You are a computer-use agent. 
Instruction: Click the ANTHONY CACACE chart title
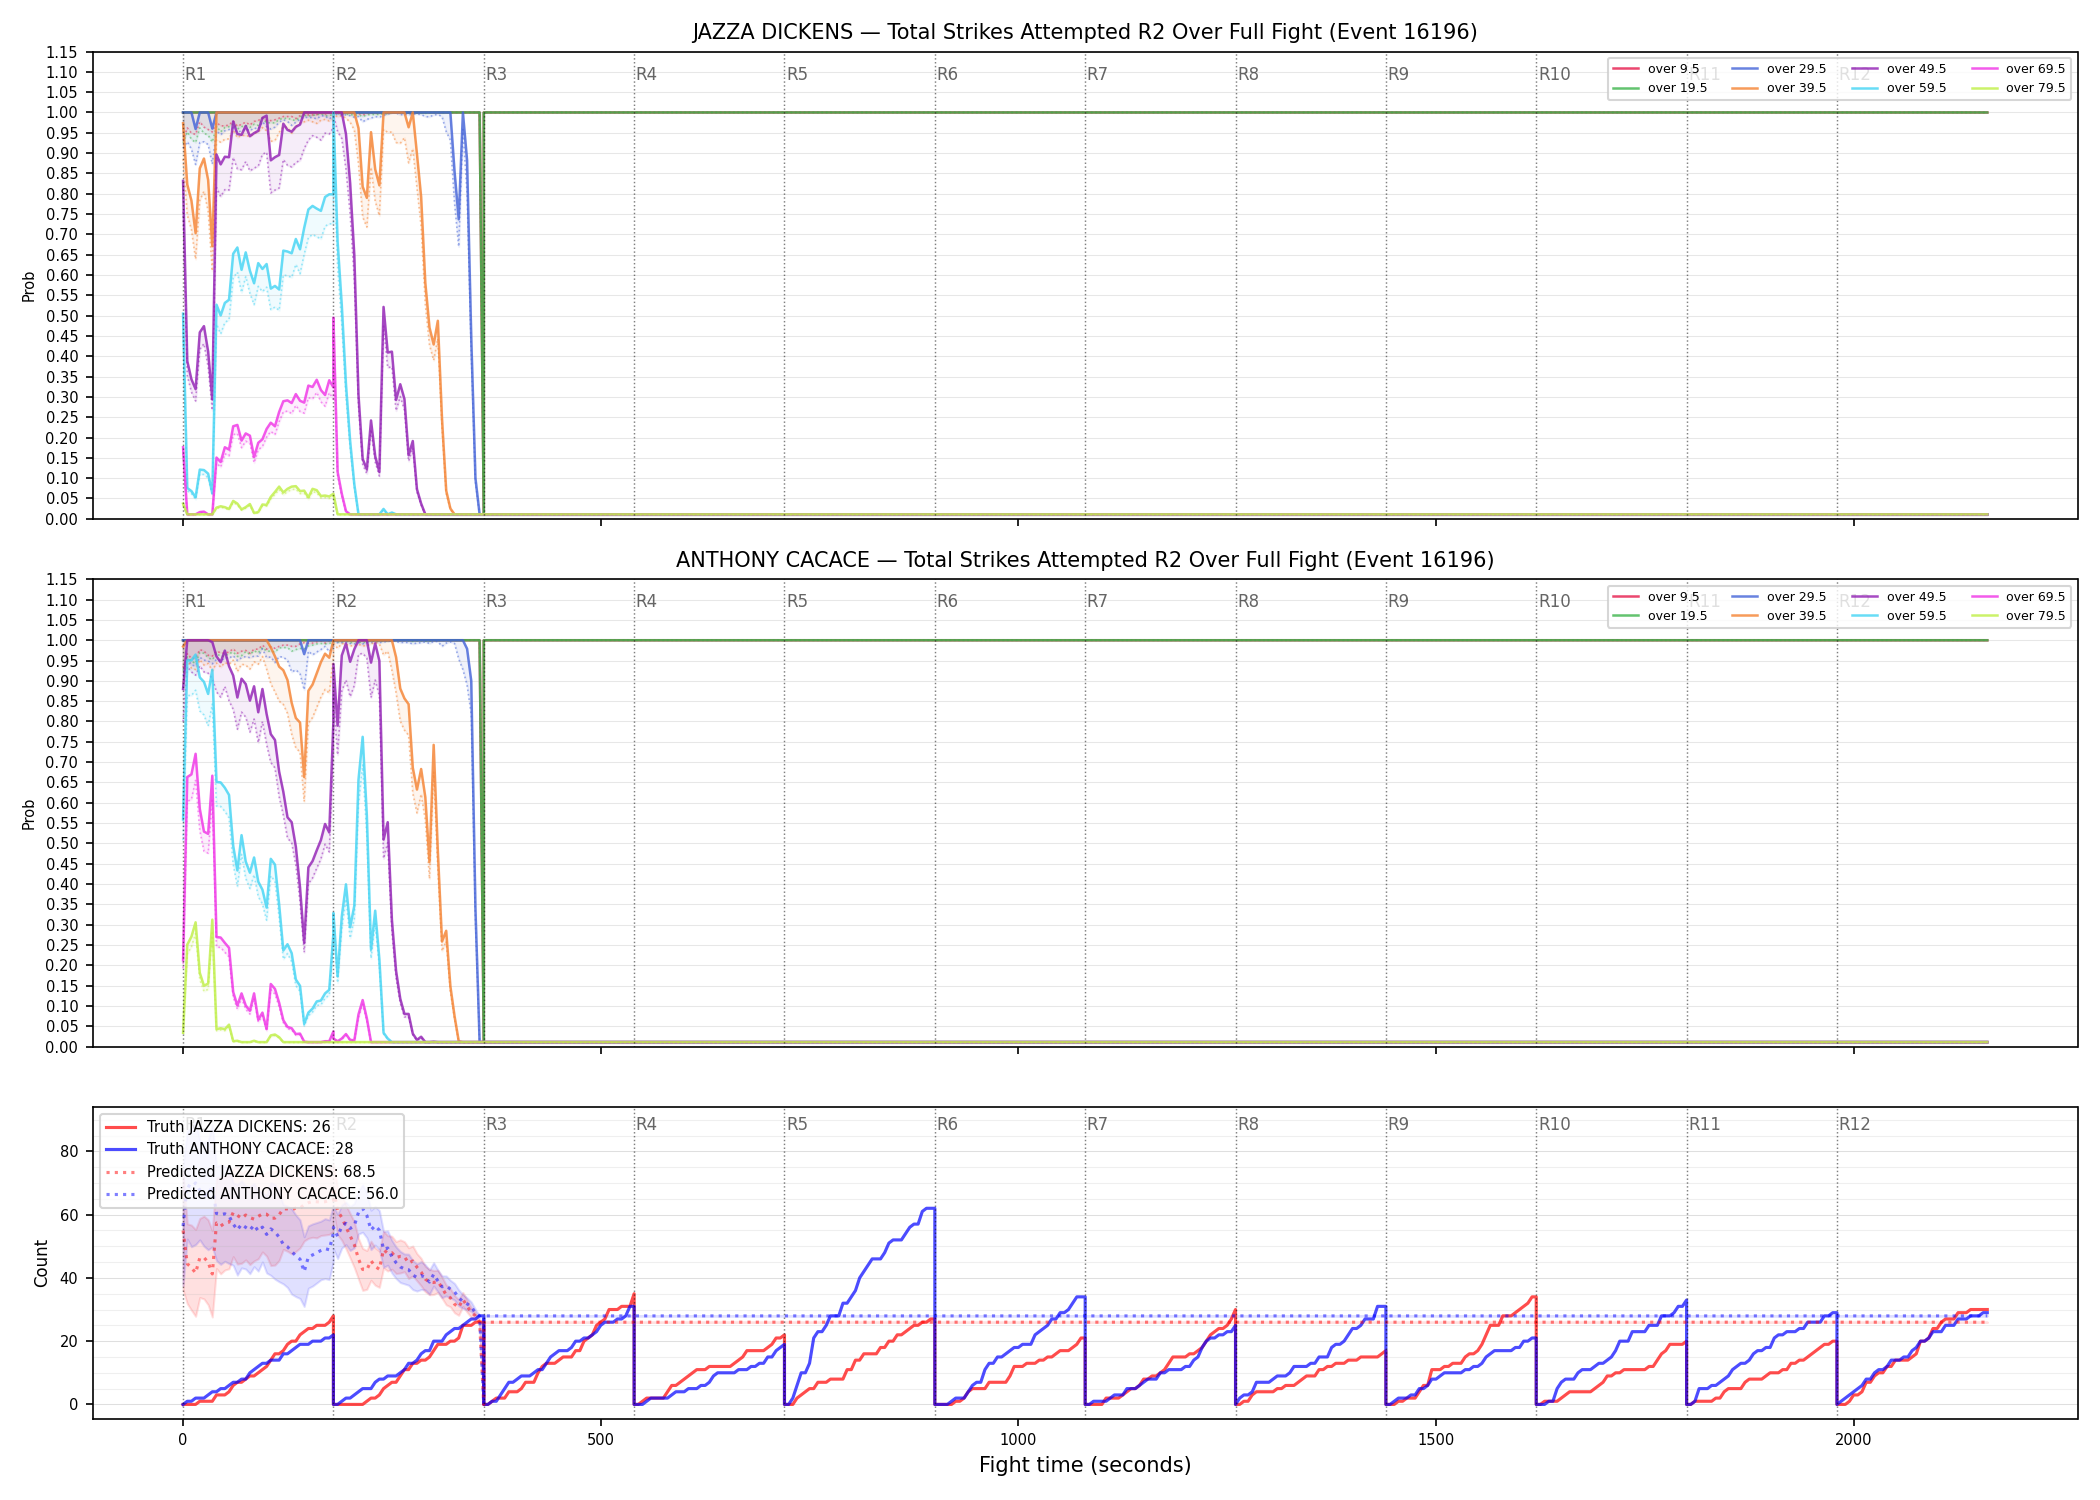[x=1085, y=560]
